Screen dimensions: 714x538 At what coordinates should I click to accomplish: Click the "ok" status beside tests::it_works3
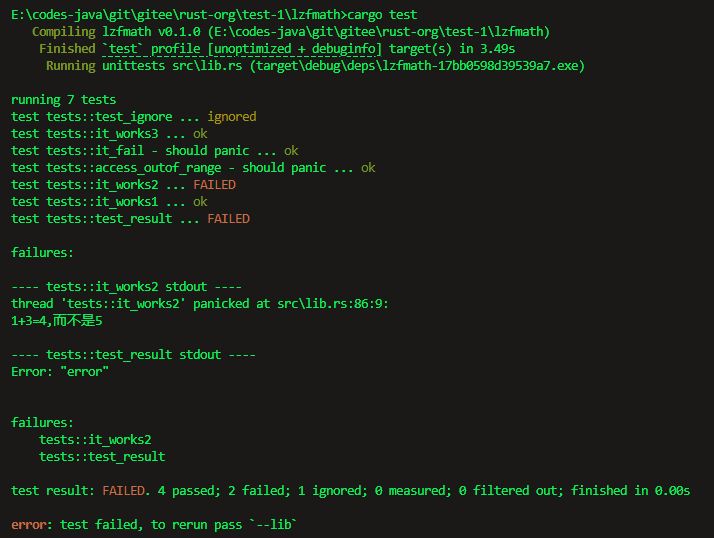coord(200,134)
